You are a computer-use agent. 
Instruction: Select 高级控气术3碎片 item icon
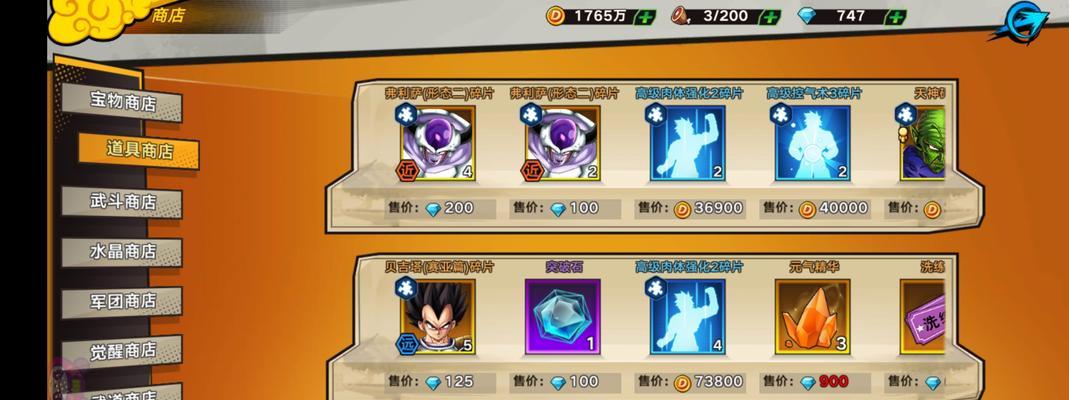(x=813, y=143)
